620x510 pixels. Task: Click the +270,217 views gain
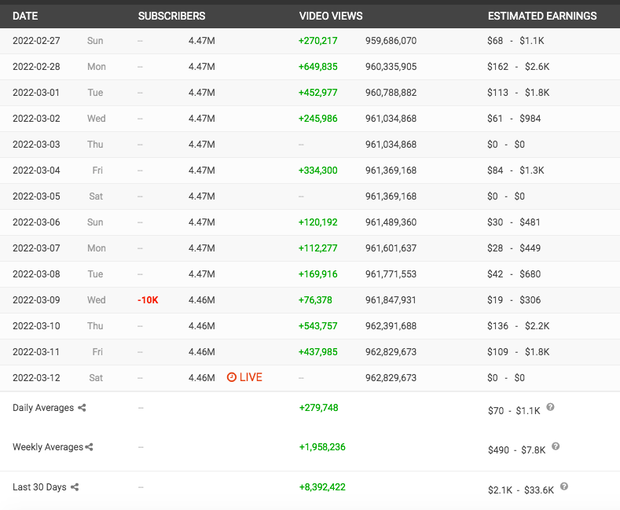click(318, 41)
